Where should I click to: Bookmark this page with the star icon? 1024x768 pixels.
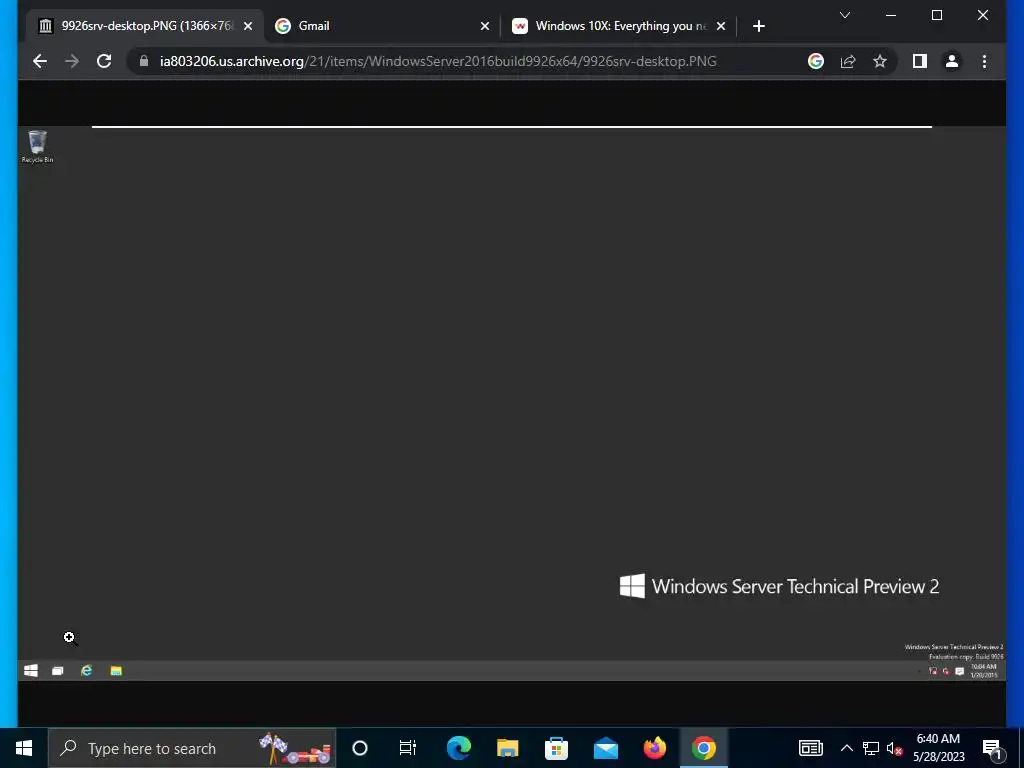(880, 61)
